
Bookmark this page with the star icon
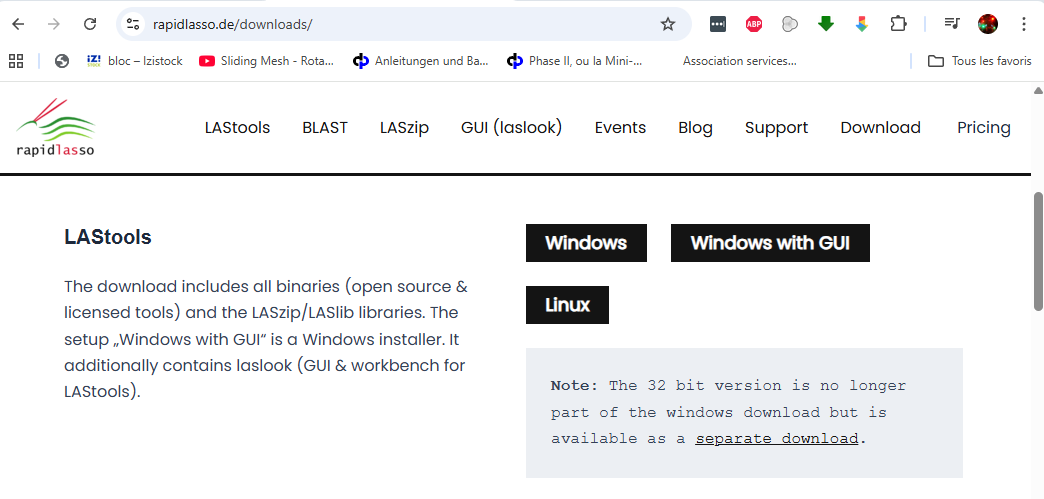click(668, 24)
